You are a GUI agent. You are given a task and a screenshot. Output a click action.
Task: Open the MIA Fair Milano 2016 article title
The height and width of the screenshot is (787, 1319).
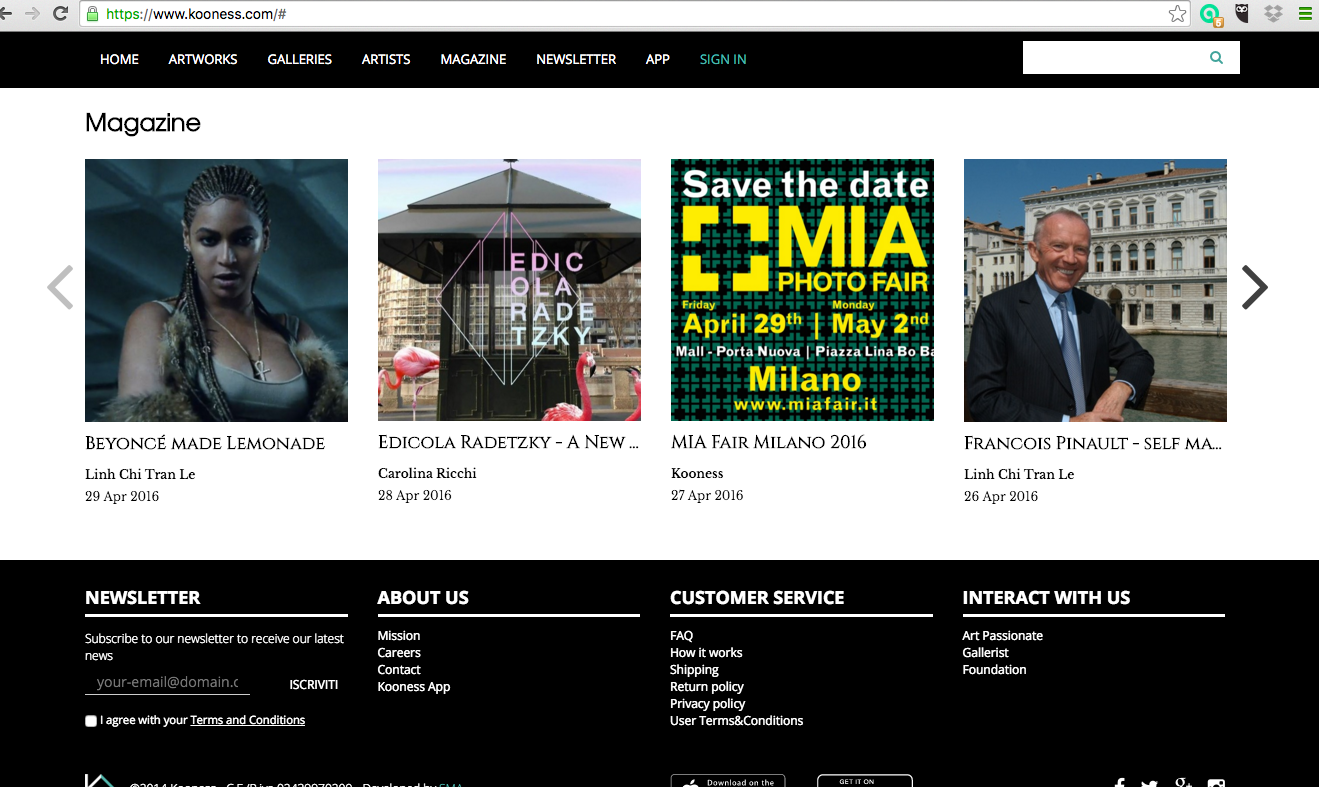coord(769,442)
